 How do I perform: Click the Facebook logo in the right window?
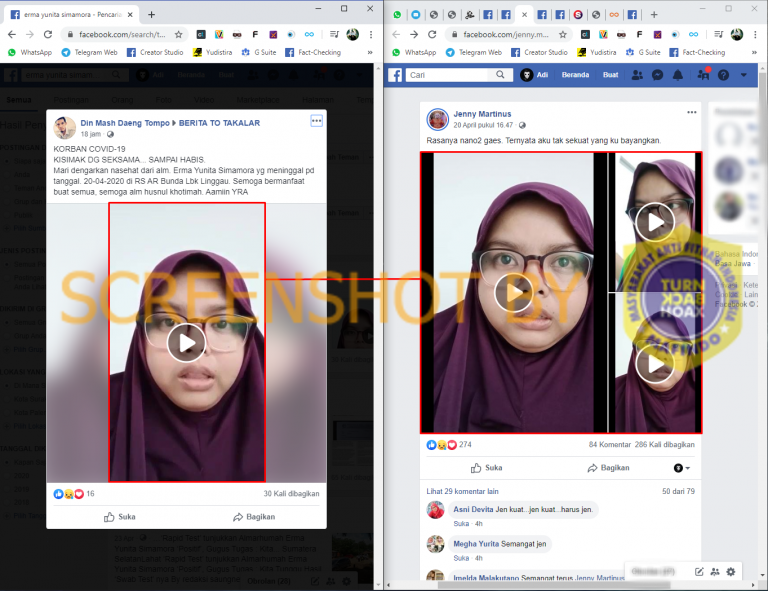click(x=395, y=75)
